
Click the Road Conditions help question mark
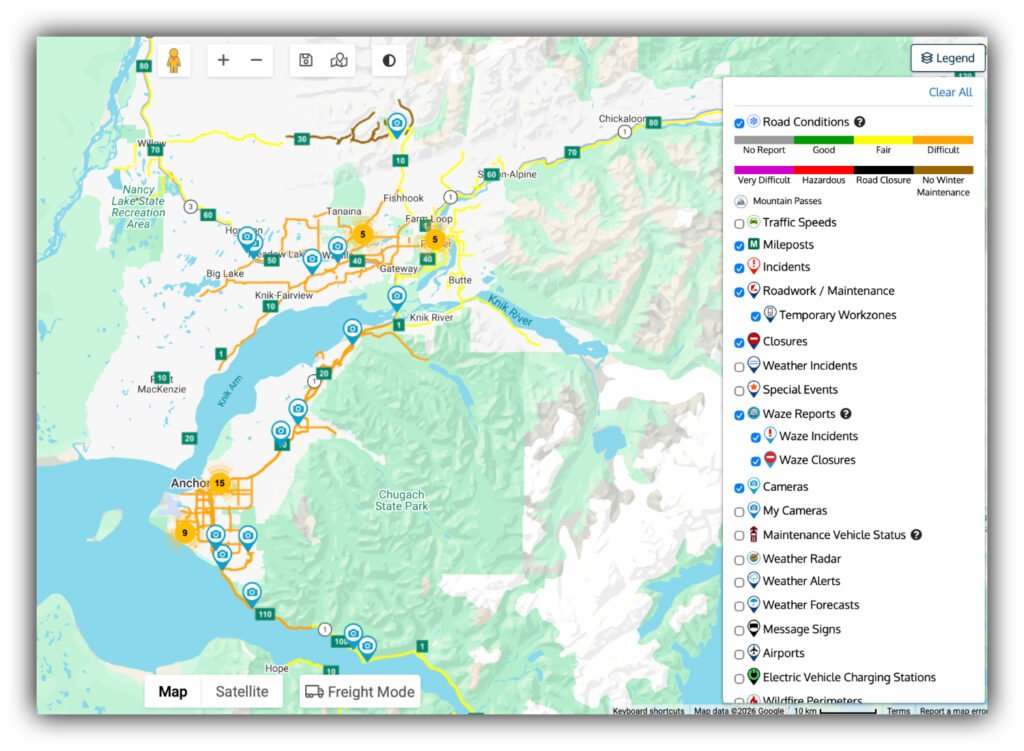(x=859, y=122)
